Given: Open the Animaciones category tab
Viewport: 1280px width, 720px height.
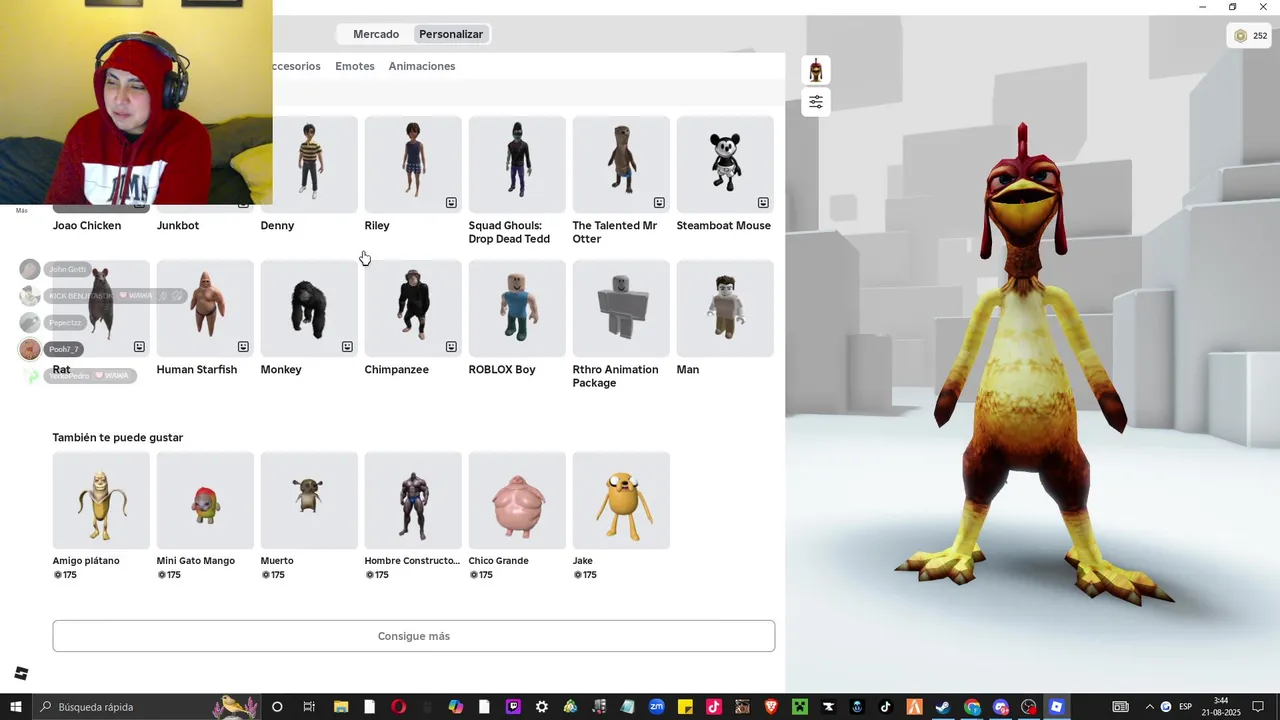Looking at the screenshot, I should (x=422, y=66).
